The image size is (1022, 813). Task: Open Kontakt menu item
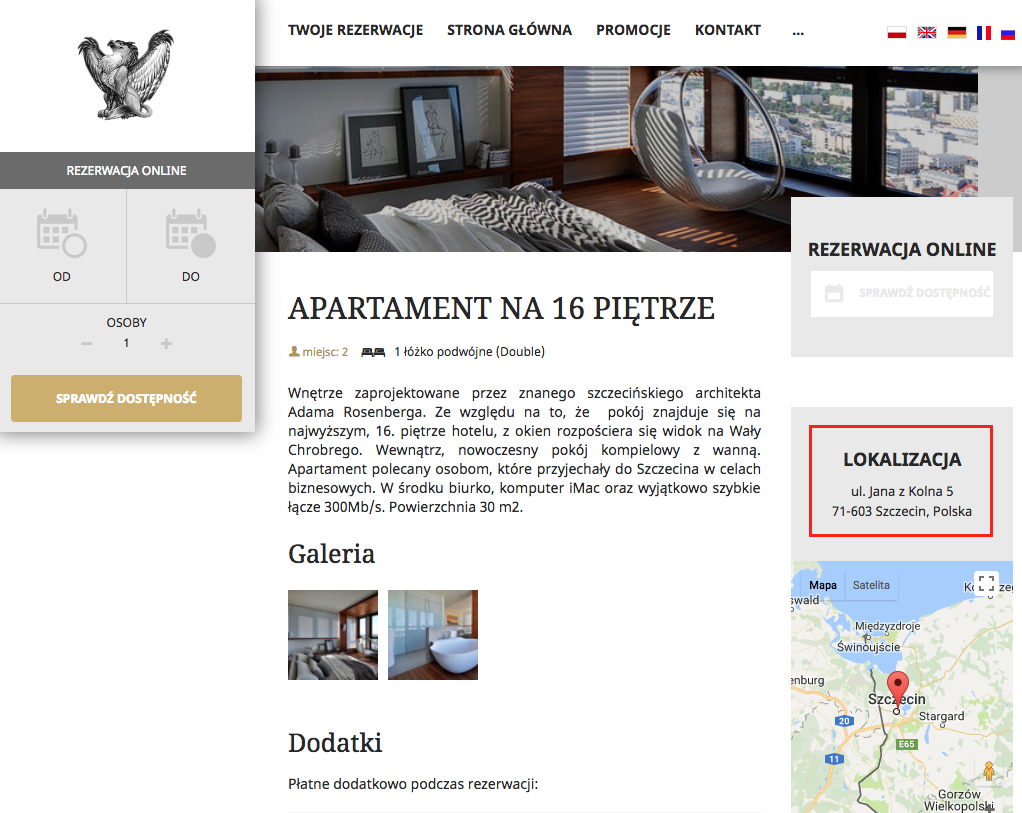coord(727,30)
